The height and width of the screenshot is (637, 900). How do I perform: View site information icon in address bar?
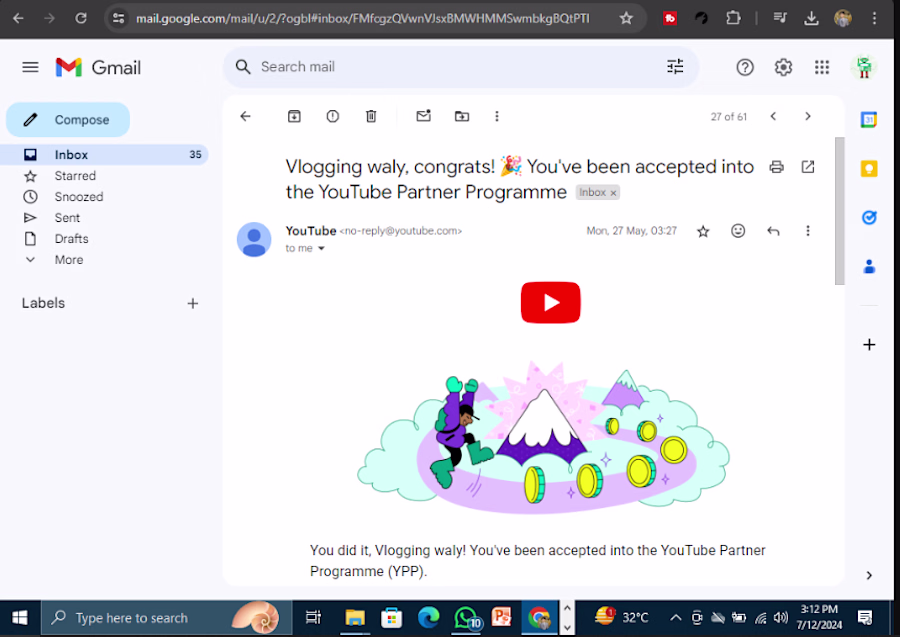(x=118, y=18)
